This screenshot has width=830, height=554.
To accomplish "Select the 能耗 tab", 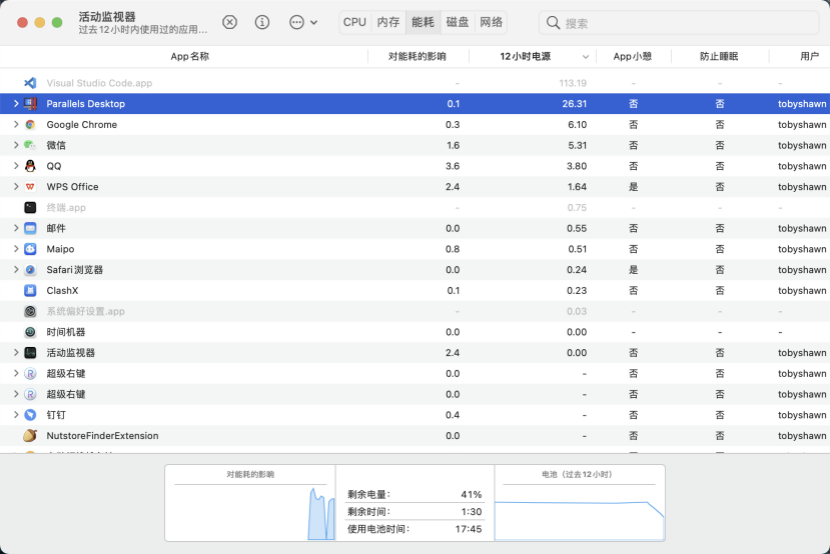I will click(423, 22).
